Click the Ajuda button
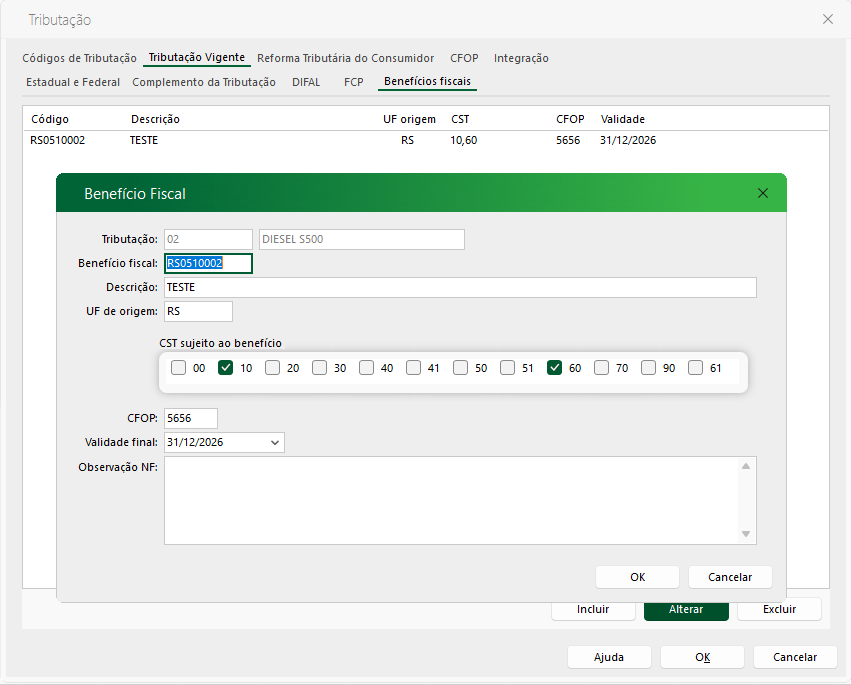This screenshot has height=685, width=851. click(608, 657)
